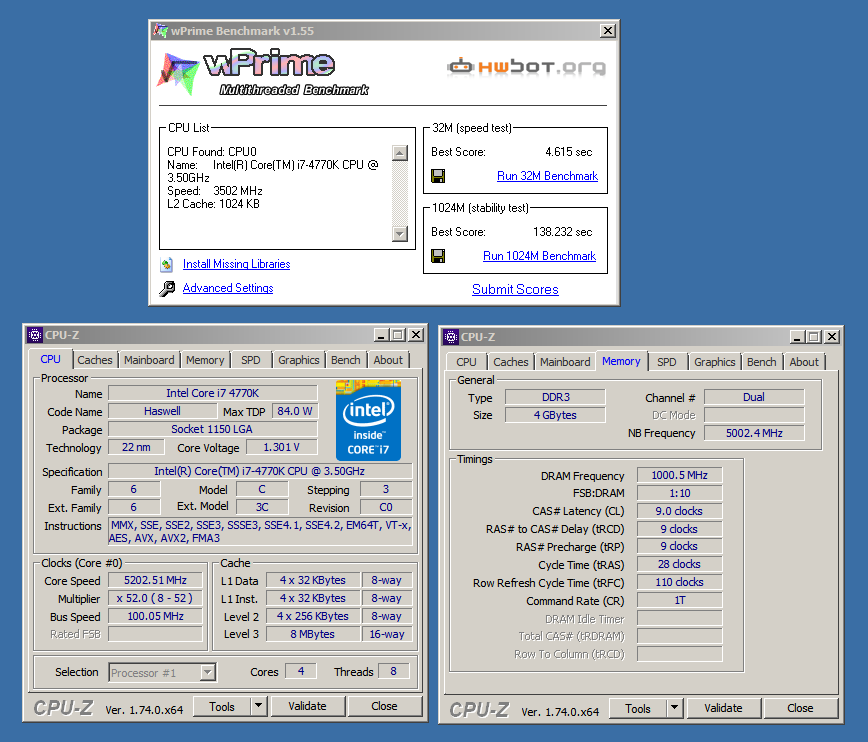The image size is (868, 742).
Task: Close the wPrime Benchmark window
Action: tap(607, 31)
